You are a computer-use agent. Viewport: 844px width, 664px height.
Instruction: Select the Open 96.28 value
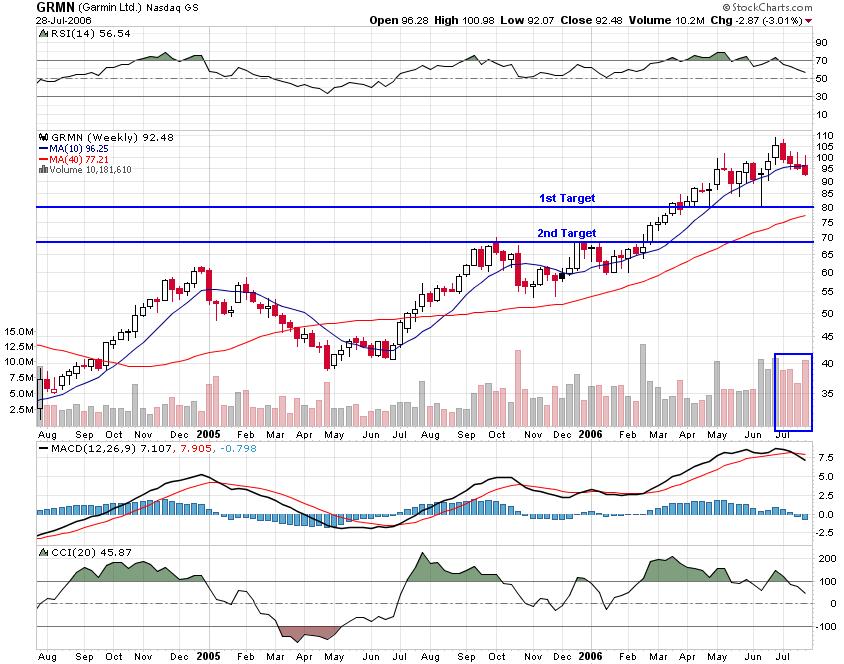(399, 20)
